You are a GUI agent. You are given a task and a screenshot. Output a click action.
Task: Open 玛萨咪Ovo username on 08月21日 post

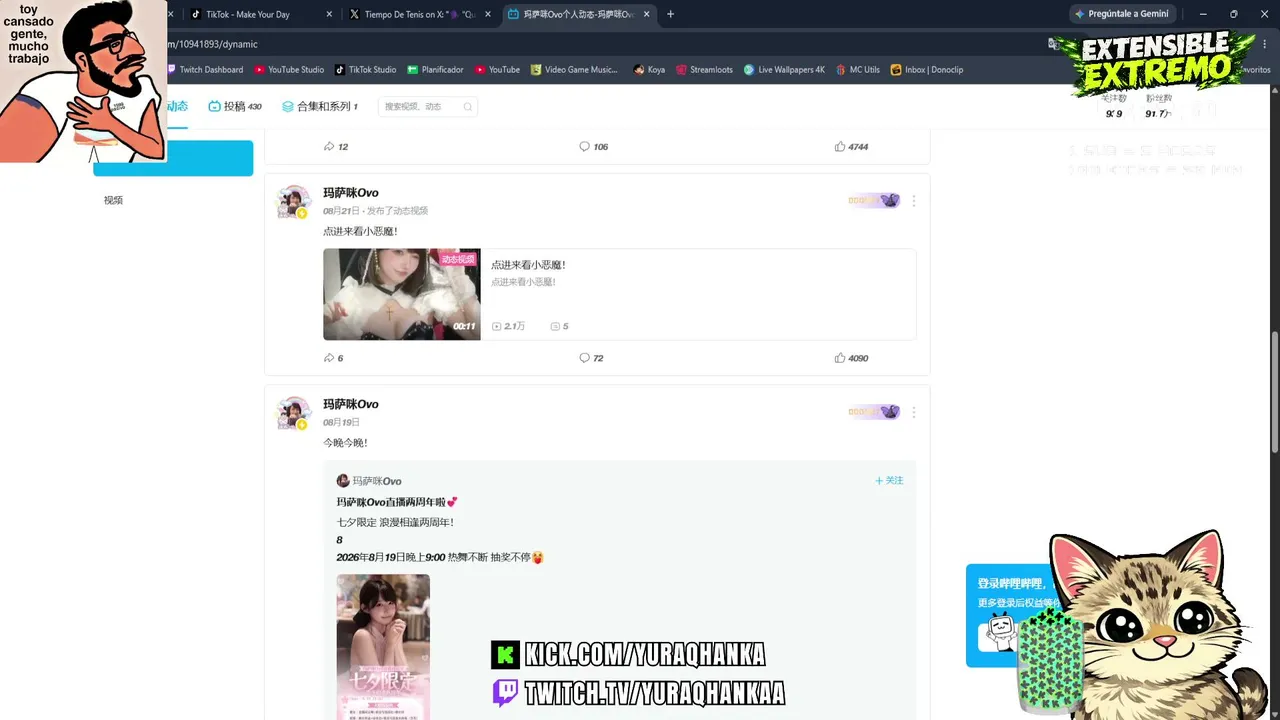click(x=351, y=193)
